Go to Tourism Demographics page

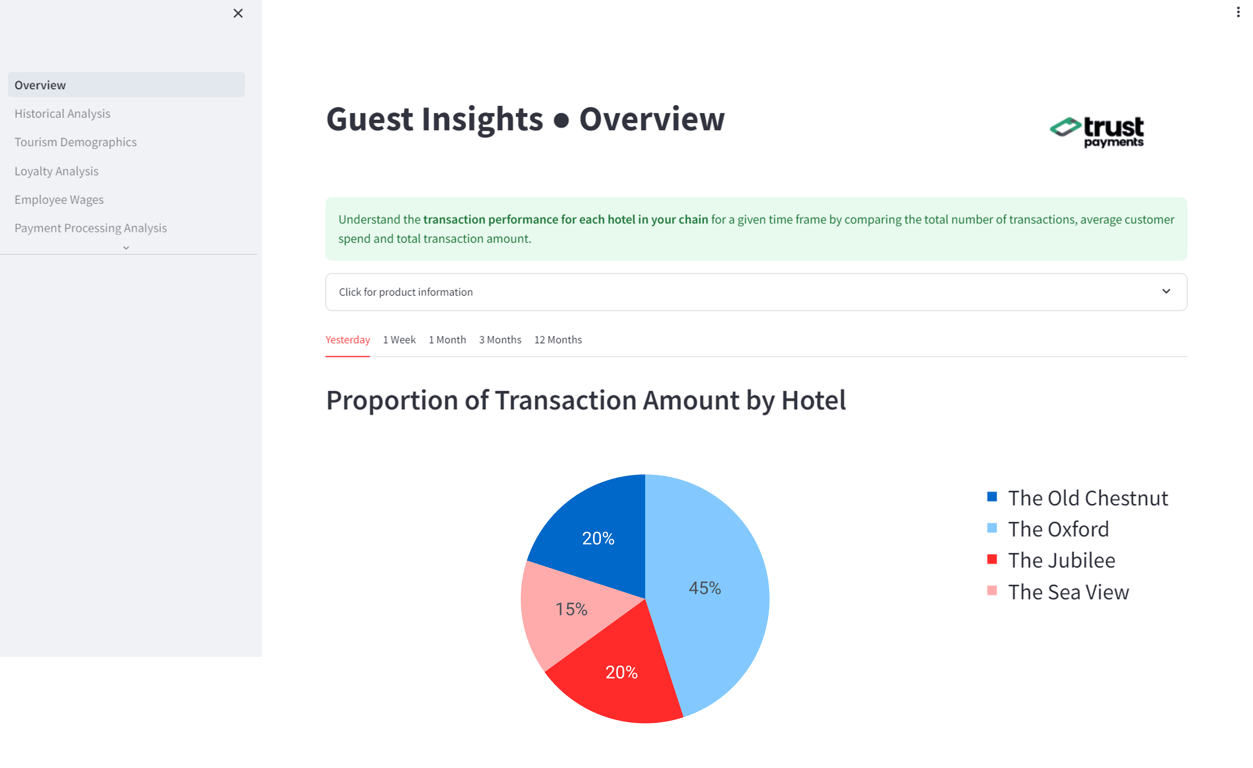pyautogui.click(x=75, y=142)
